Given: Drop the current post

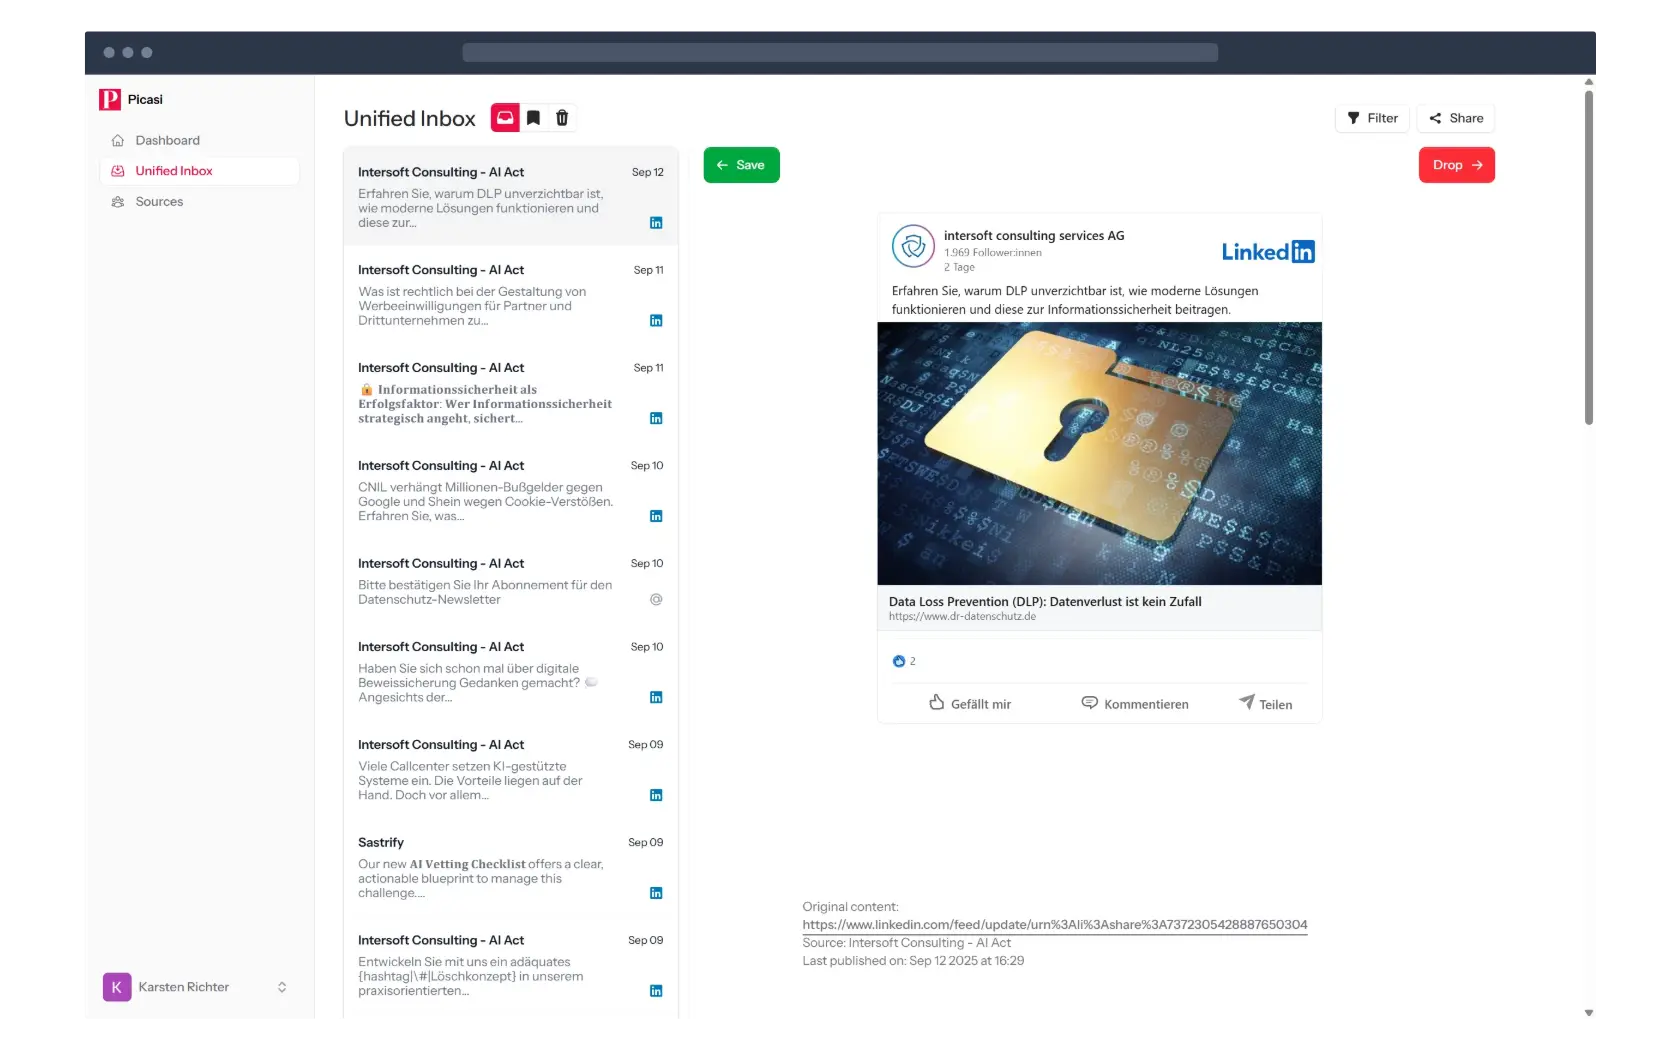Looking at the screenshot, I should (1456, 165).
